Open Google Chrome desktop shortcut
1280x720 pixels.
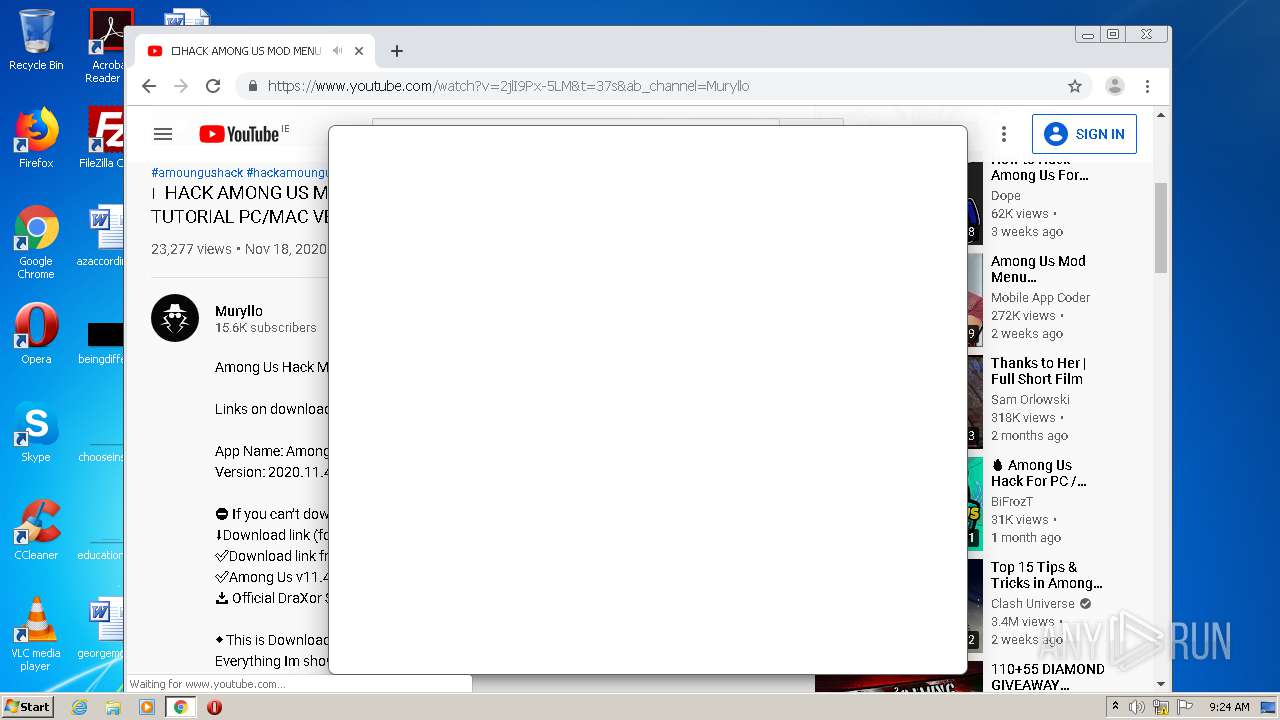[36, 242]
